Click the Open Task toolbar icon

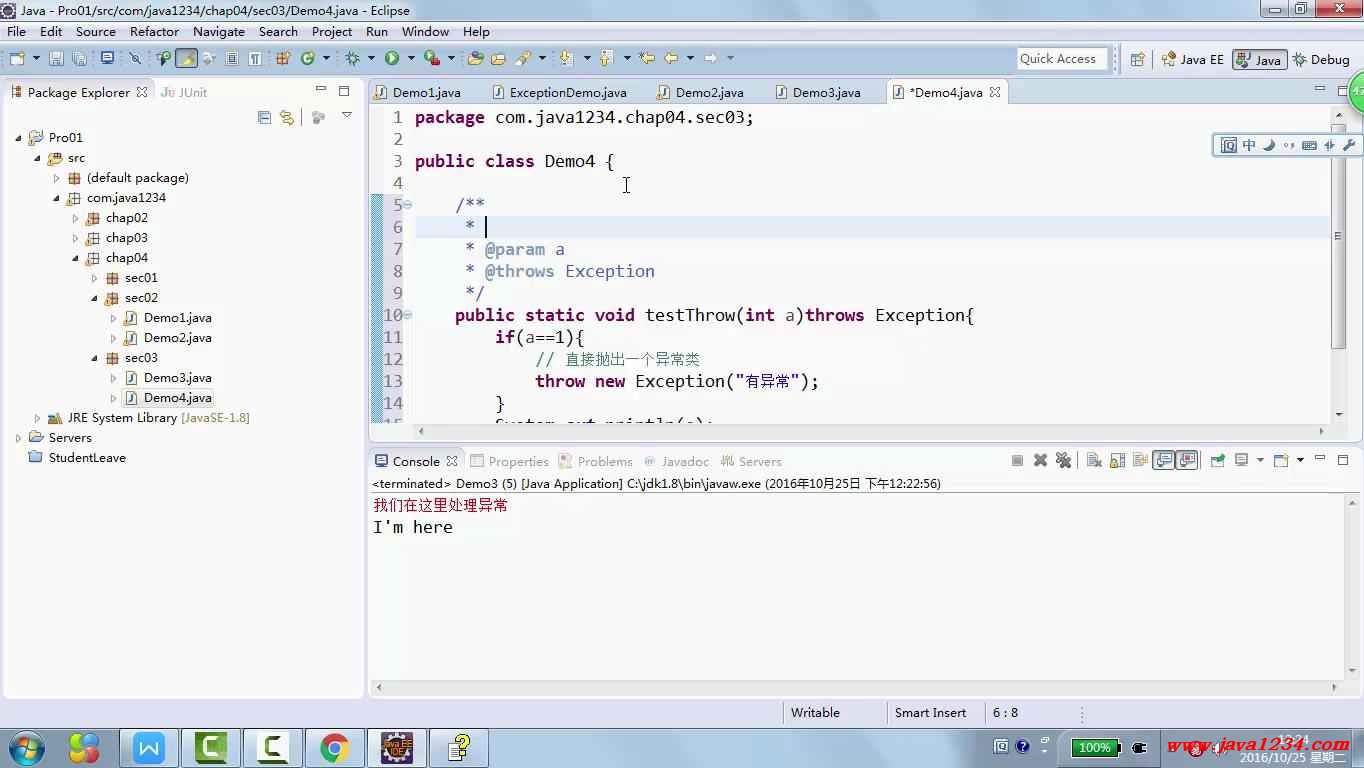[x=497, y=58]
